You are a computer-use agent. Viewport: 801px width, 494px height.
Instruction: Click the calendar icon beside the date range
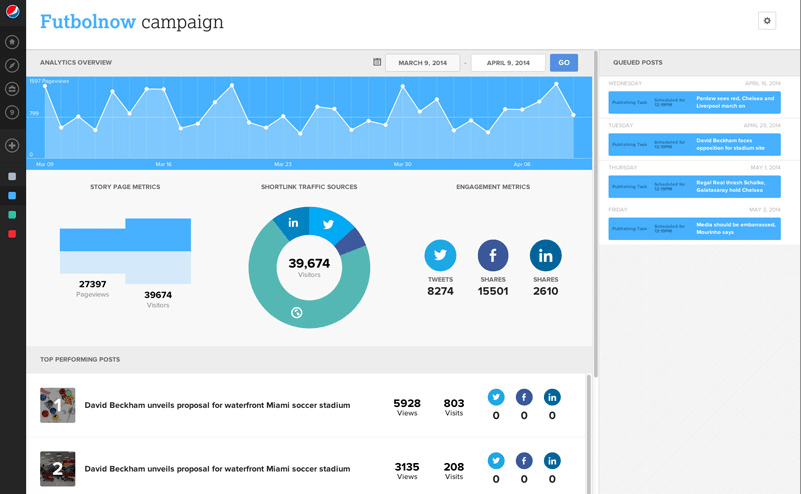[x=377, y=63]
